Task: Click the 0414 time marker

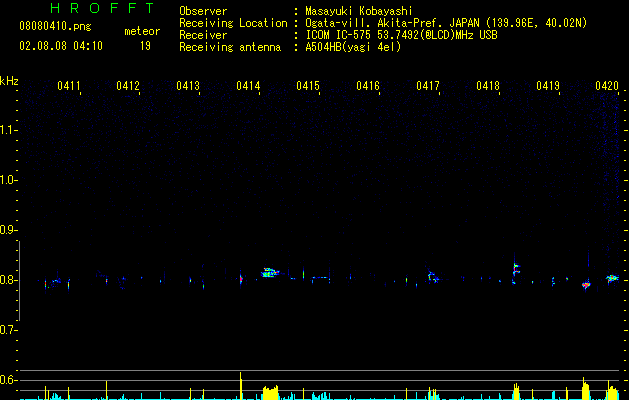Action: [248, 86]
